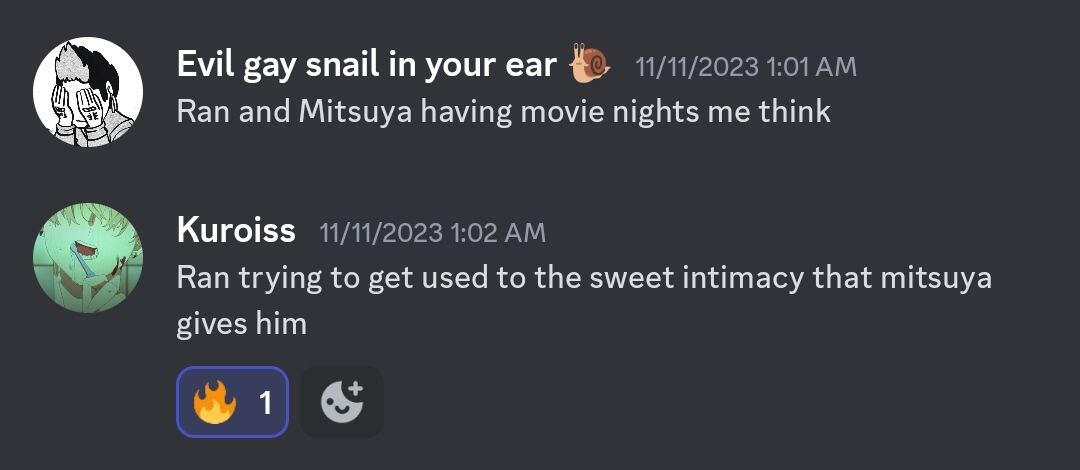The height and width of the screenshot is (470, 1080).
Task: Click username Evil gay snail in your ear
Action: [x=366, y=65]
